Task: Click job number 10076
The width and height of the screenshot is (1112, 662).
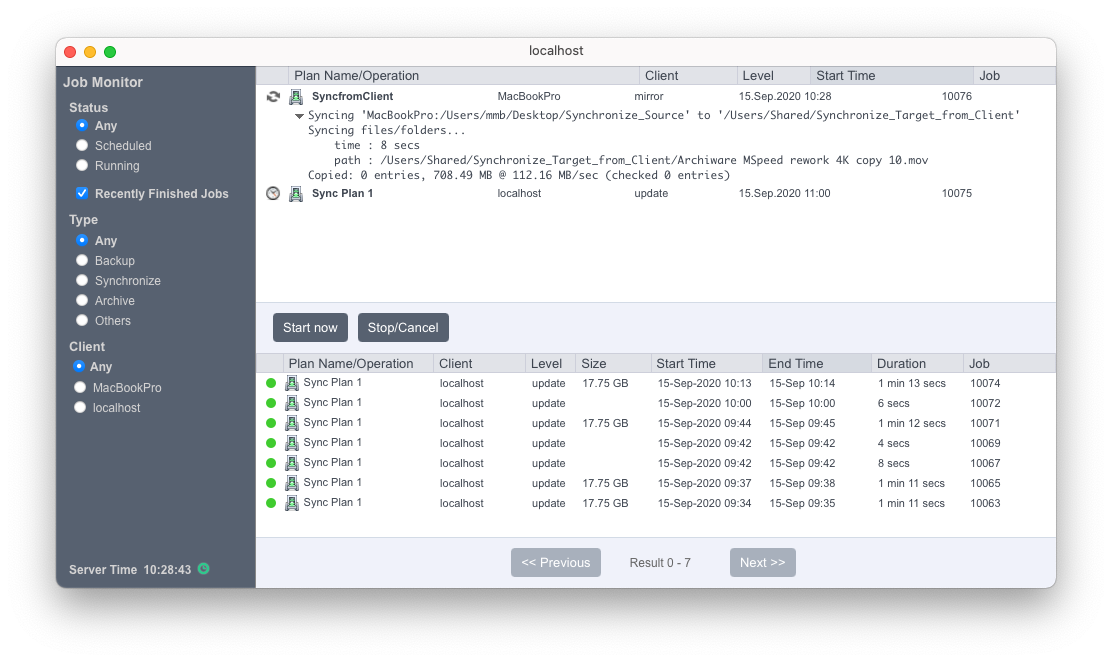Action: [x=957, y=96]
